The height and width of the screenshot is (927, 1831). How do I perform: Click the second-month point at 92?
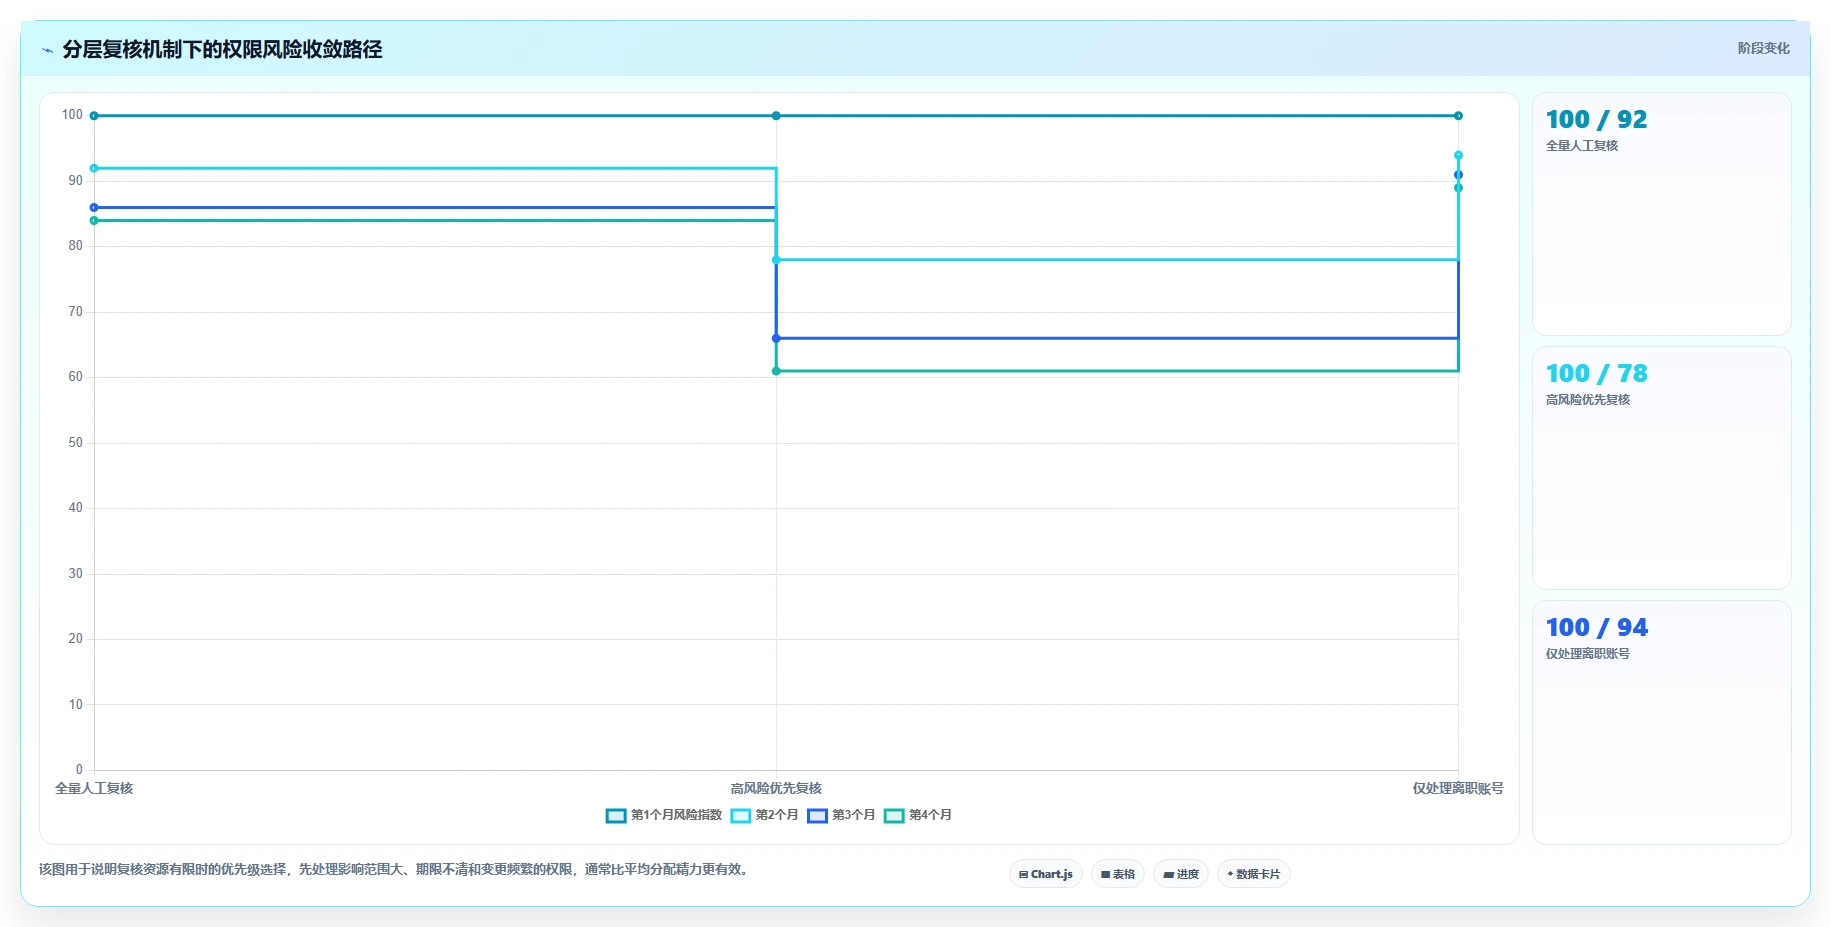tap(94, 168)
